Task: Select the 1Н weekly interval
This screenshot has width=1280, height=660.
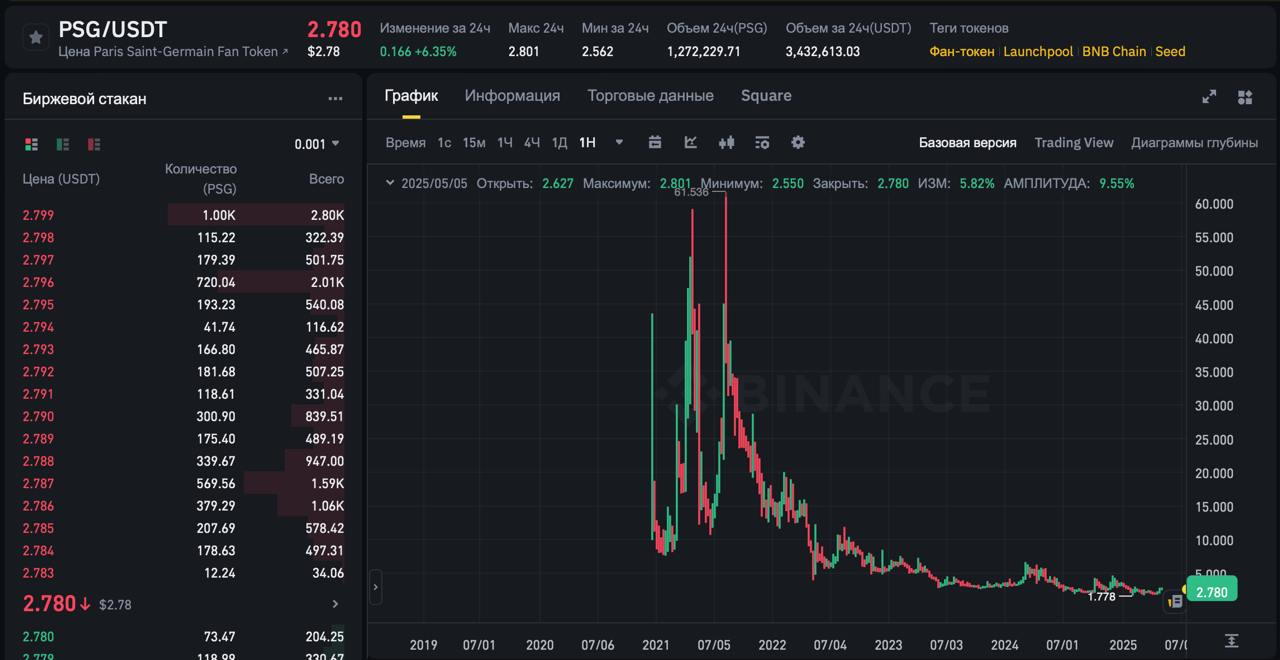Action: click(587, 143)
